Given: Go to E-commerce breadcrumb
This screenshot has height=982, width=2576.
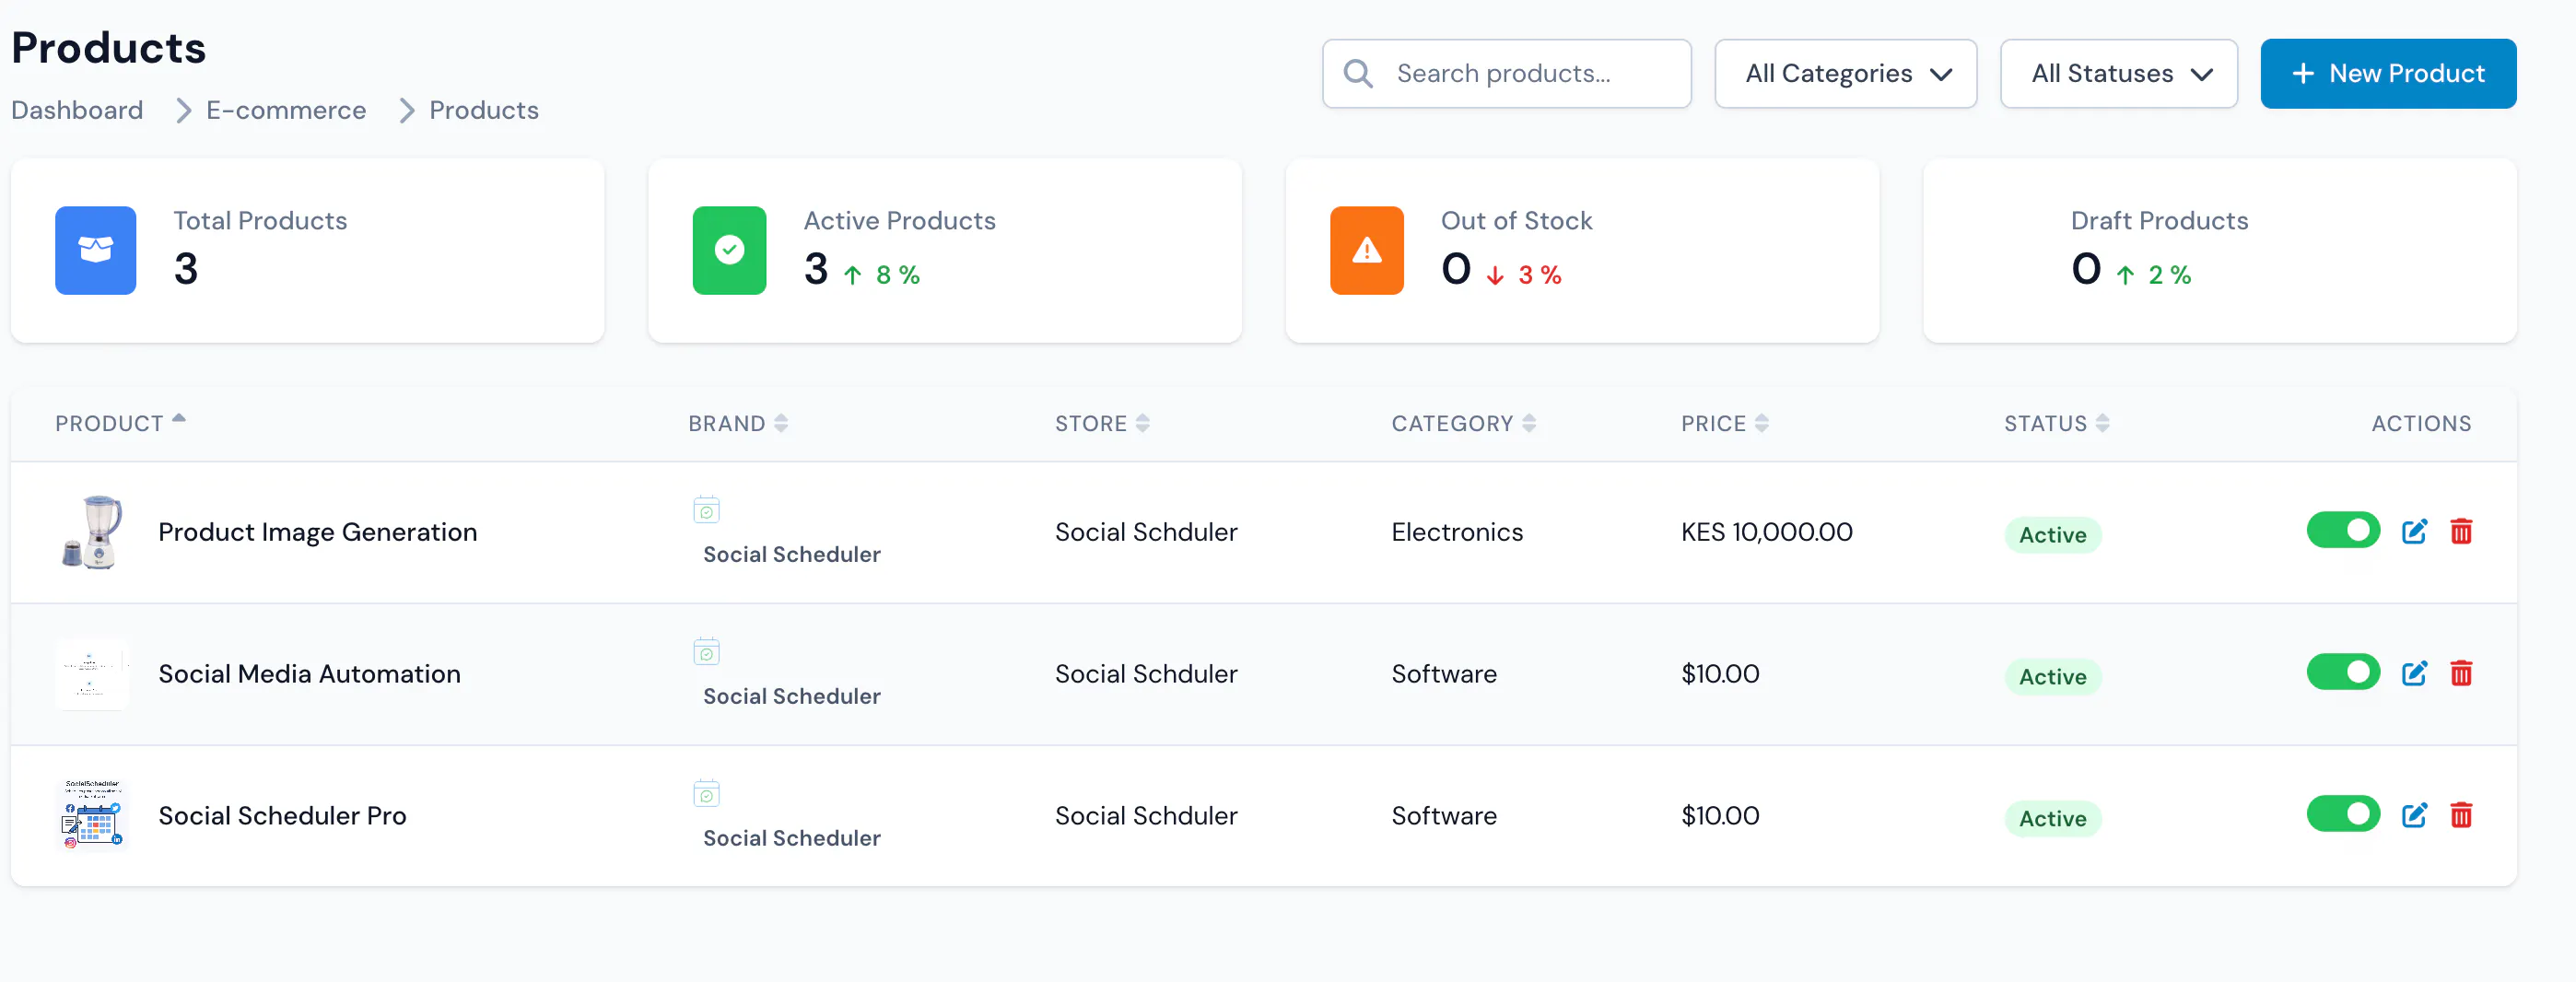Looking at the screenshot, I should point(286,110).
